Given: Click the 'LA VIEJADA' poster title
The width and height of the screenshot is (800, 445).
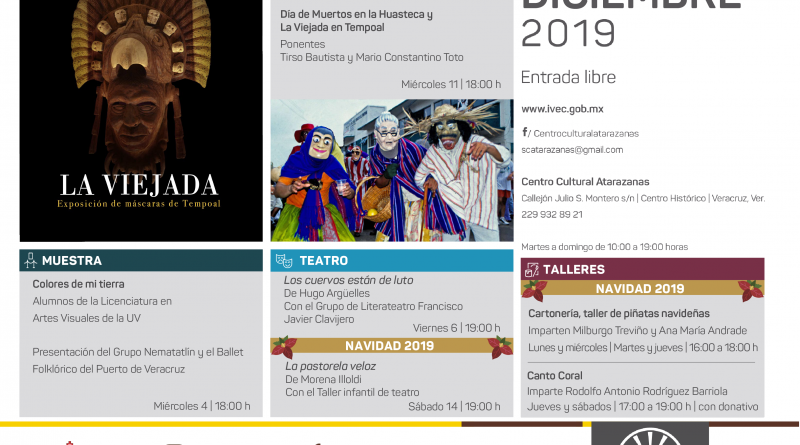Looking at the screenshot, I should pos(139,185).
